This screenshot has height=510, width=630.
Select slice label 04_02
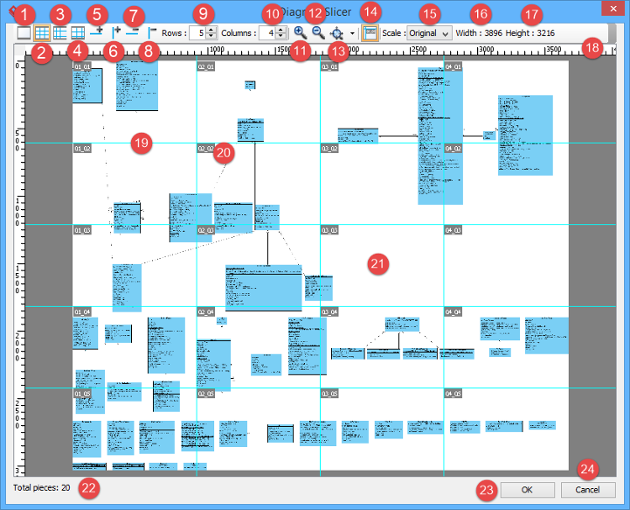[x=453, y=148]
